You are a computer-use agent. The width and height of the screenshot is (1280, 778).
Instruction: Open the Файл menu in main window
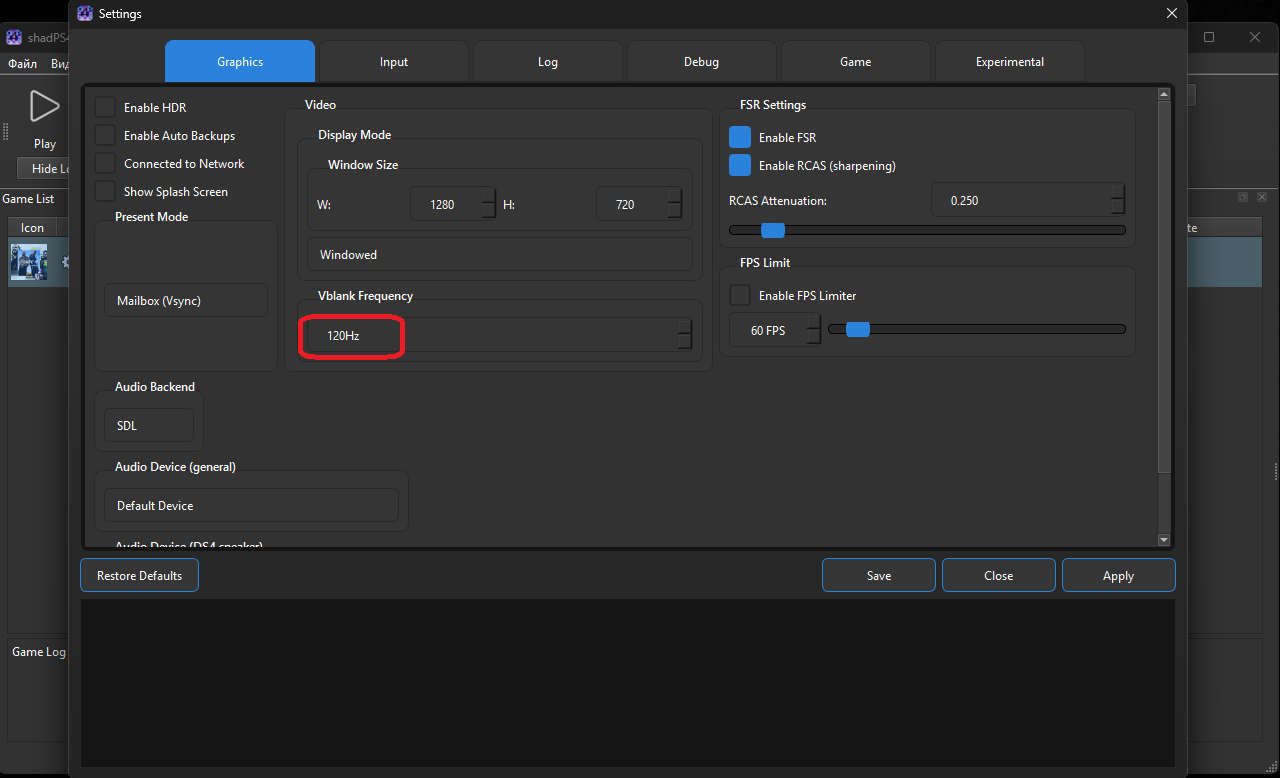22,63
